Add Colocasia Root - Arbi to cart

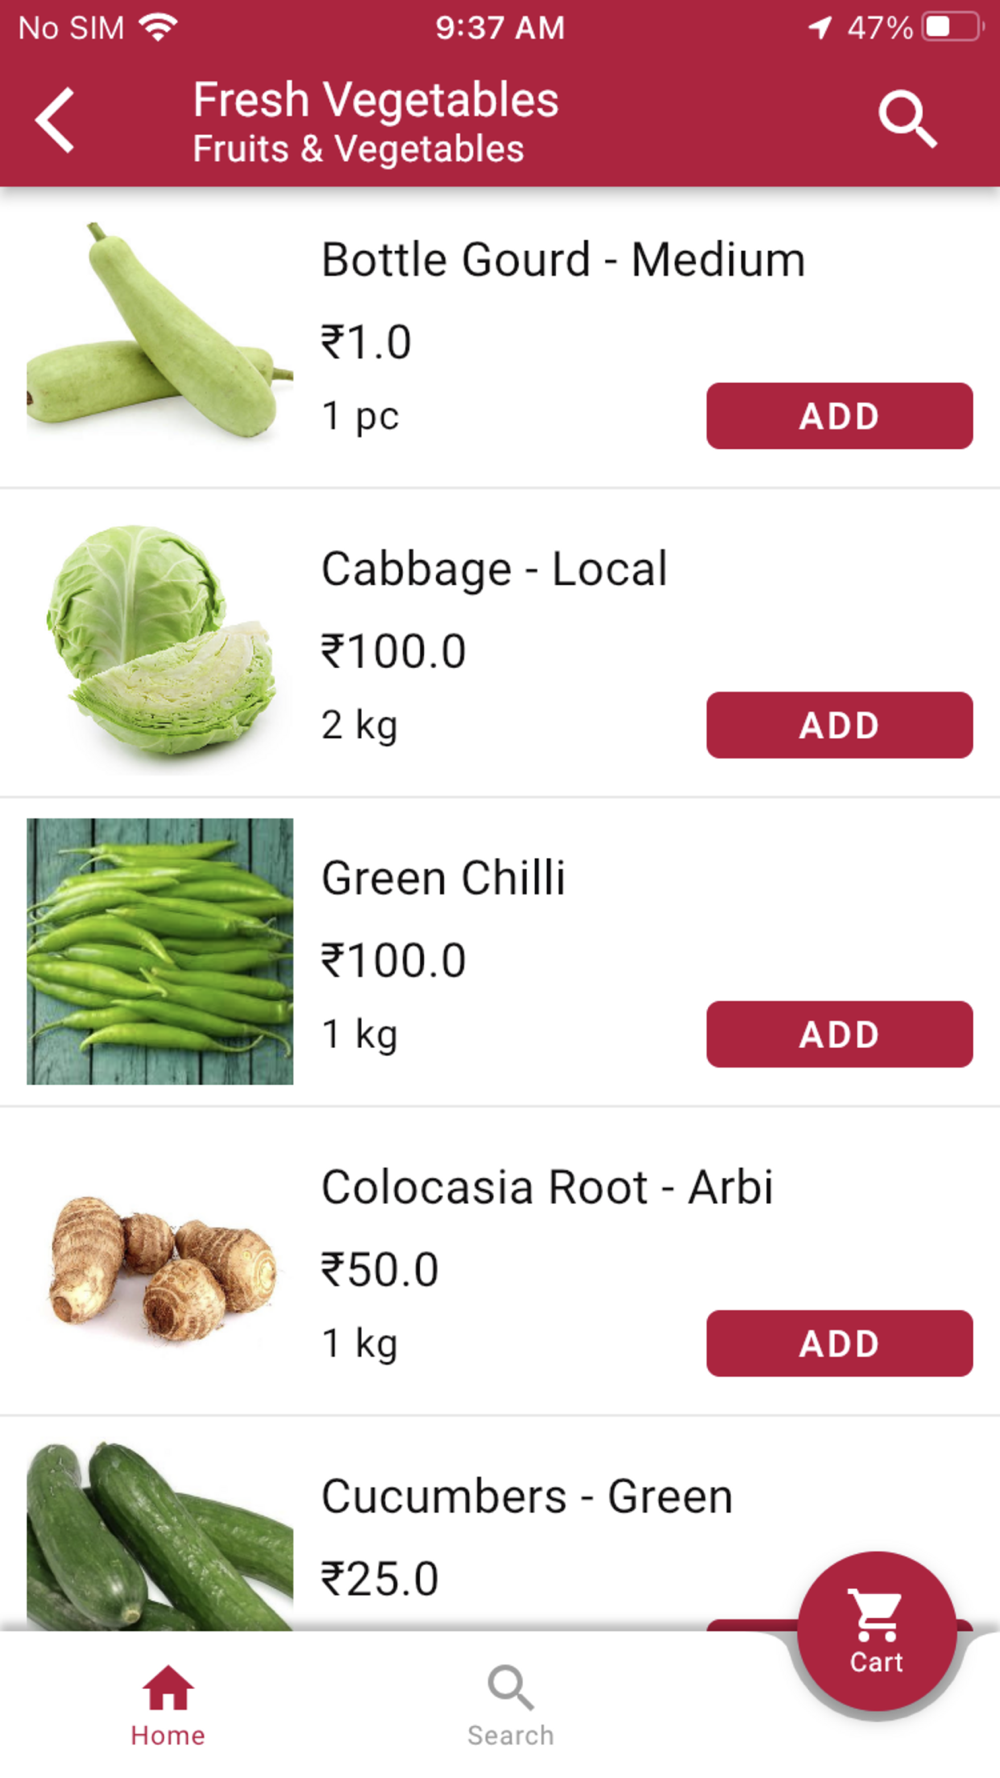pyautogui.click(x=839, y=1343)
